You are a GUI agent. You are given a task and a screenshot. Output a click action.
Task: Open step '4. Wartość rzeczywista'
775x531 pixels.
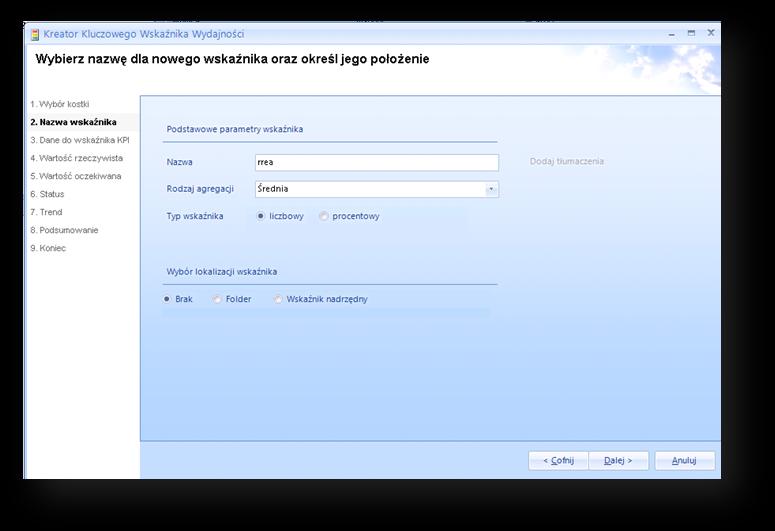pyautogui.click(x=76, y=158)
